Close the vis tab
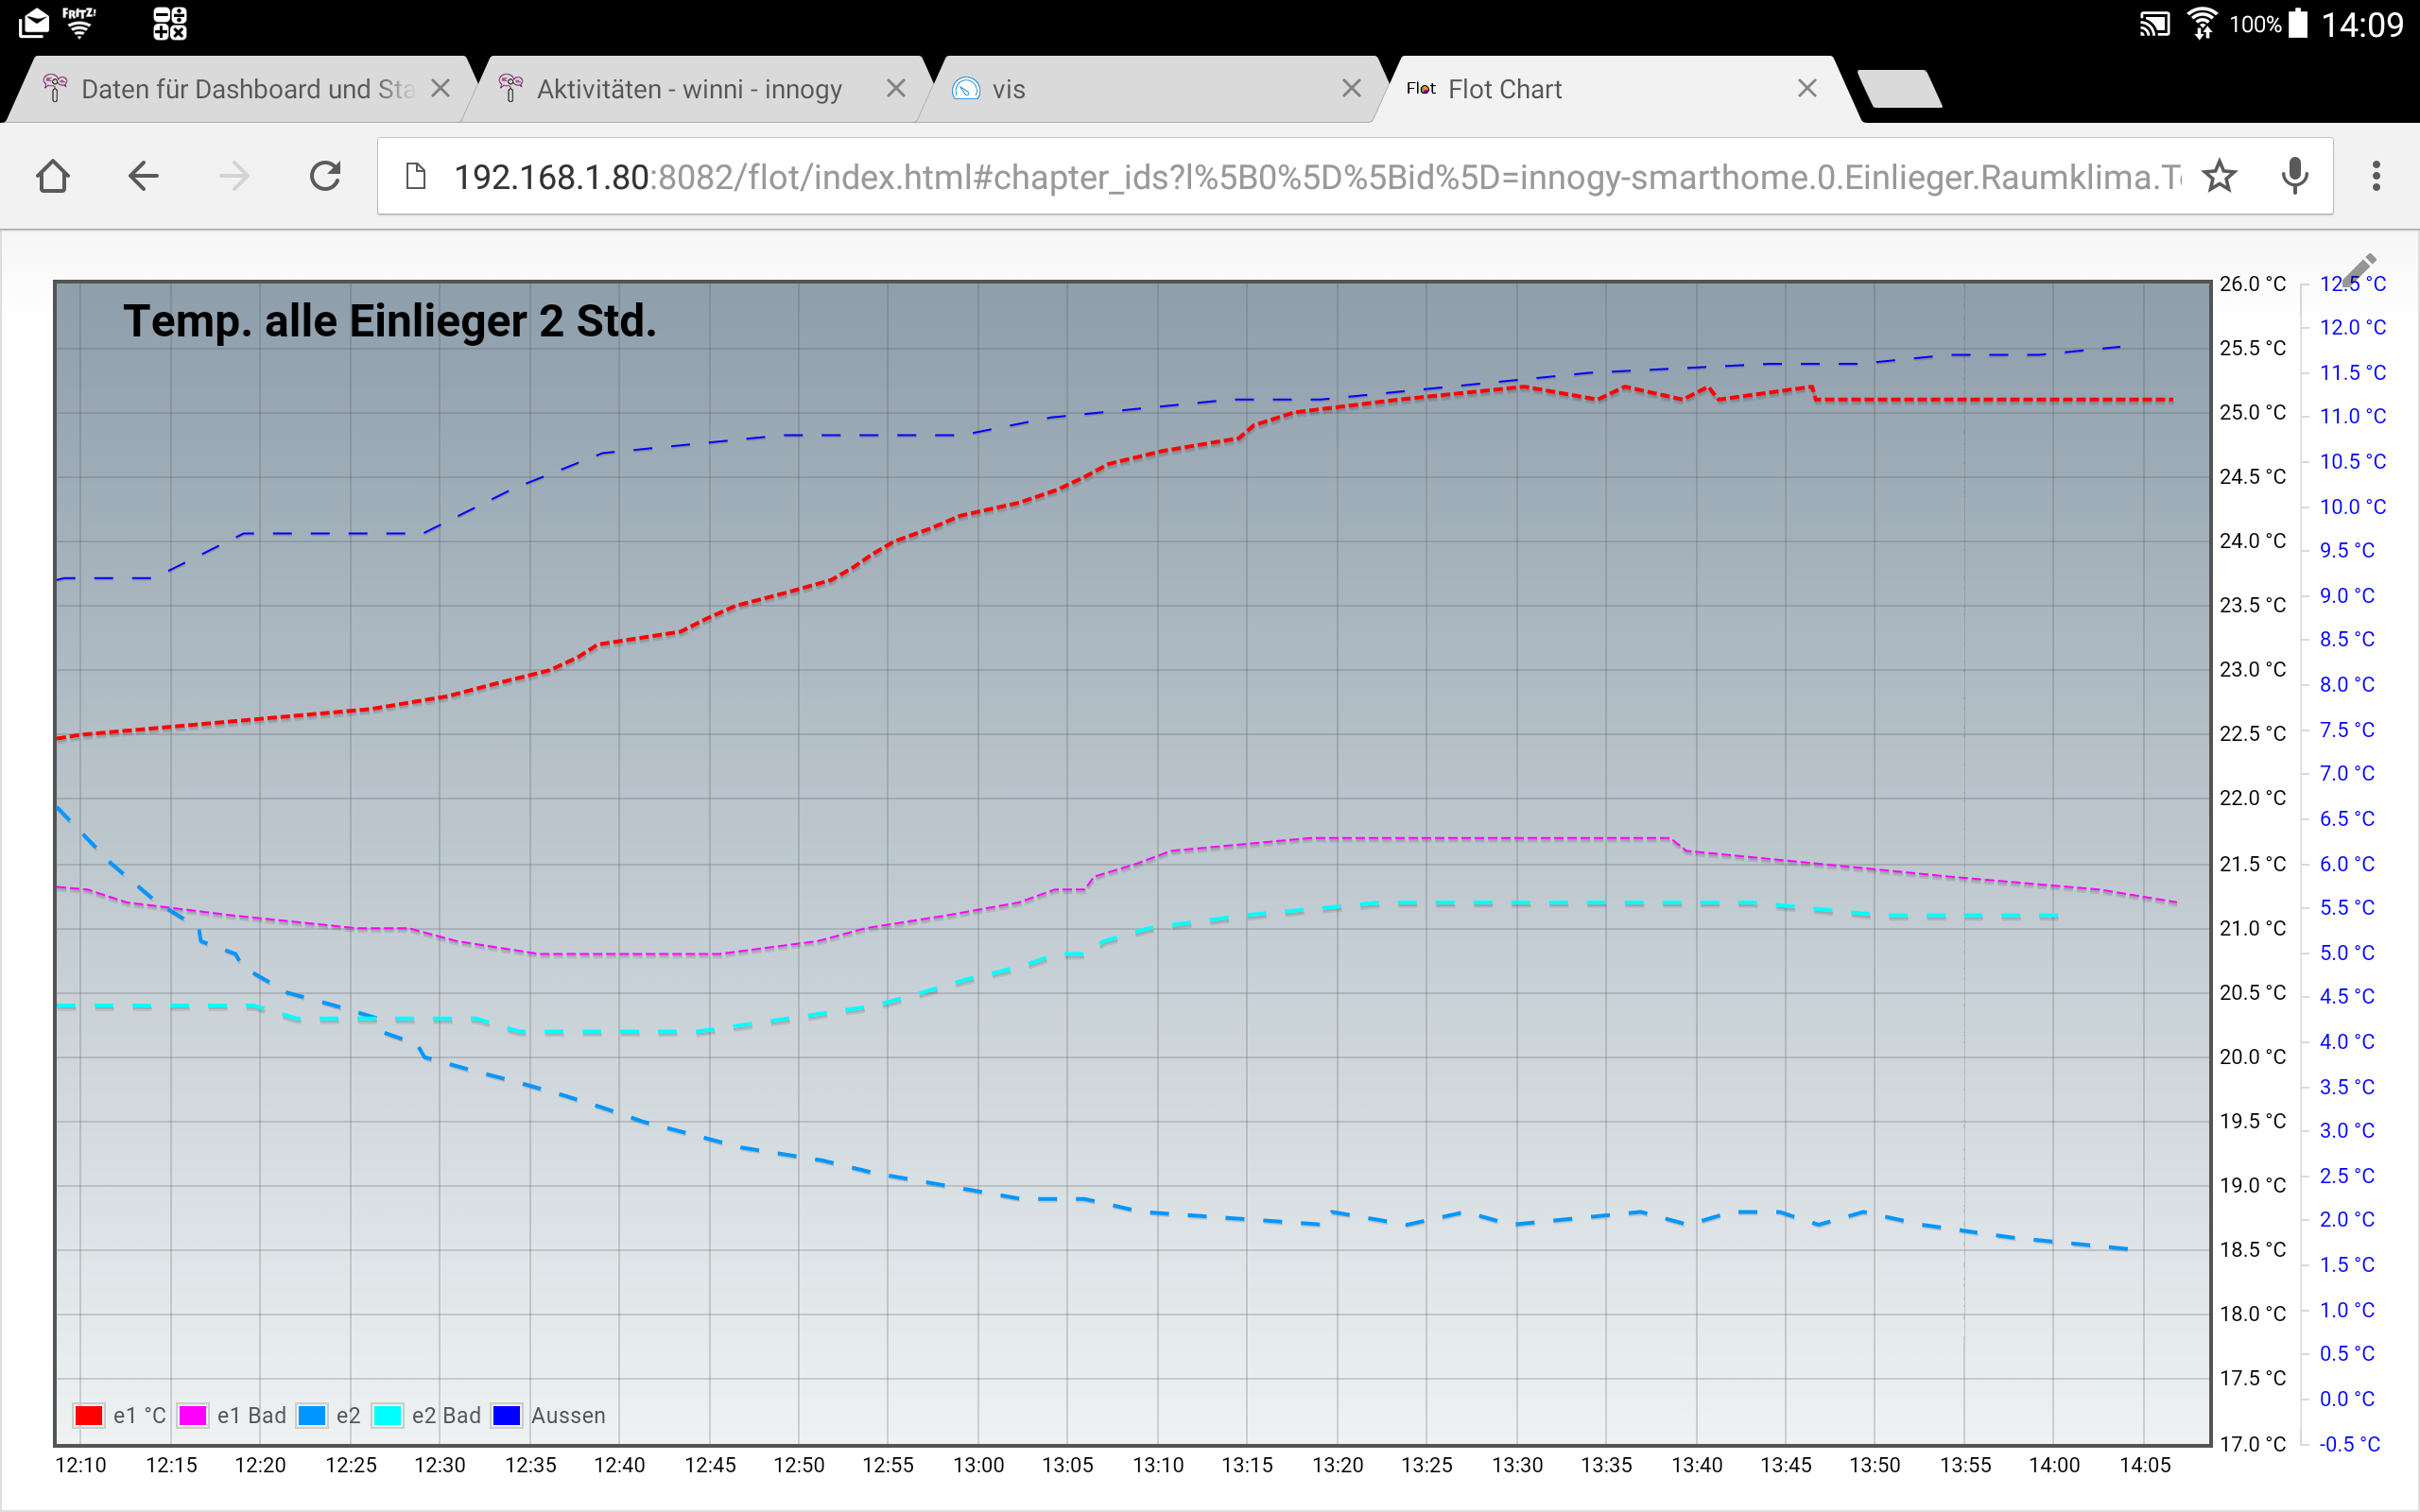Viewport: 2420px width, 1512px height. click(x=1351, y=89)
